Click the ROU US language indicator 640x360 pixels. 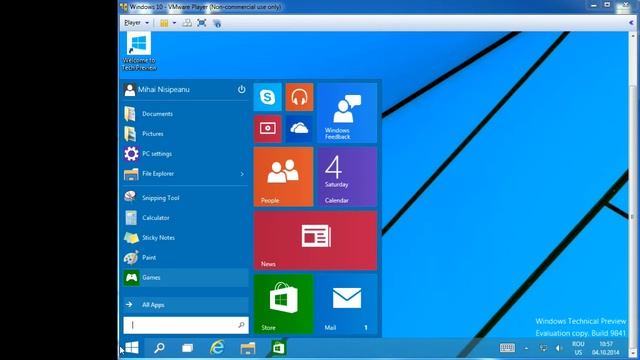coord(578,348)
